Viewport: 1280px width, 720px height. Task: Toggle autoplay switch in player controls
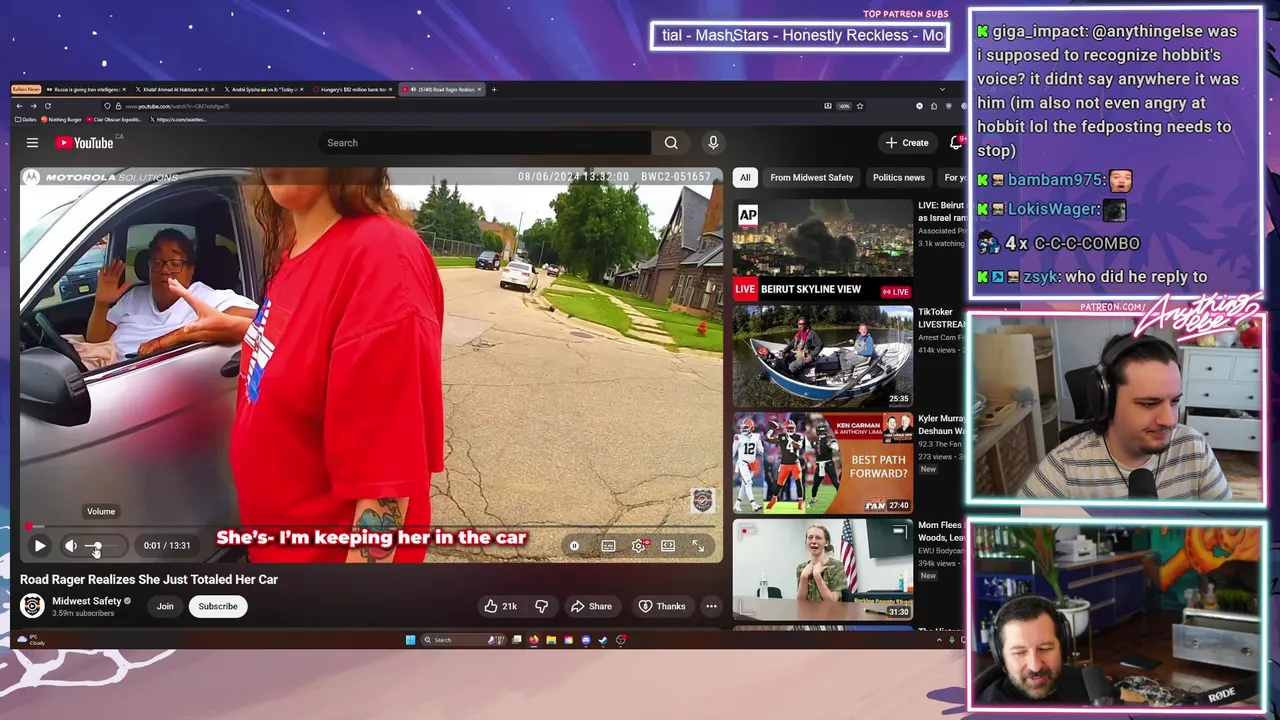tap(574, 546)
